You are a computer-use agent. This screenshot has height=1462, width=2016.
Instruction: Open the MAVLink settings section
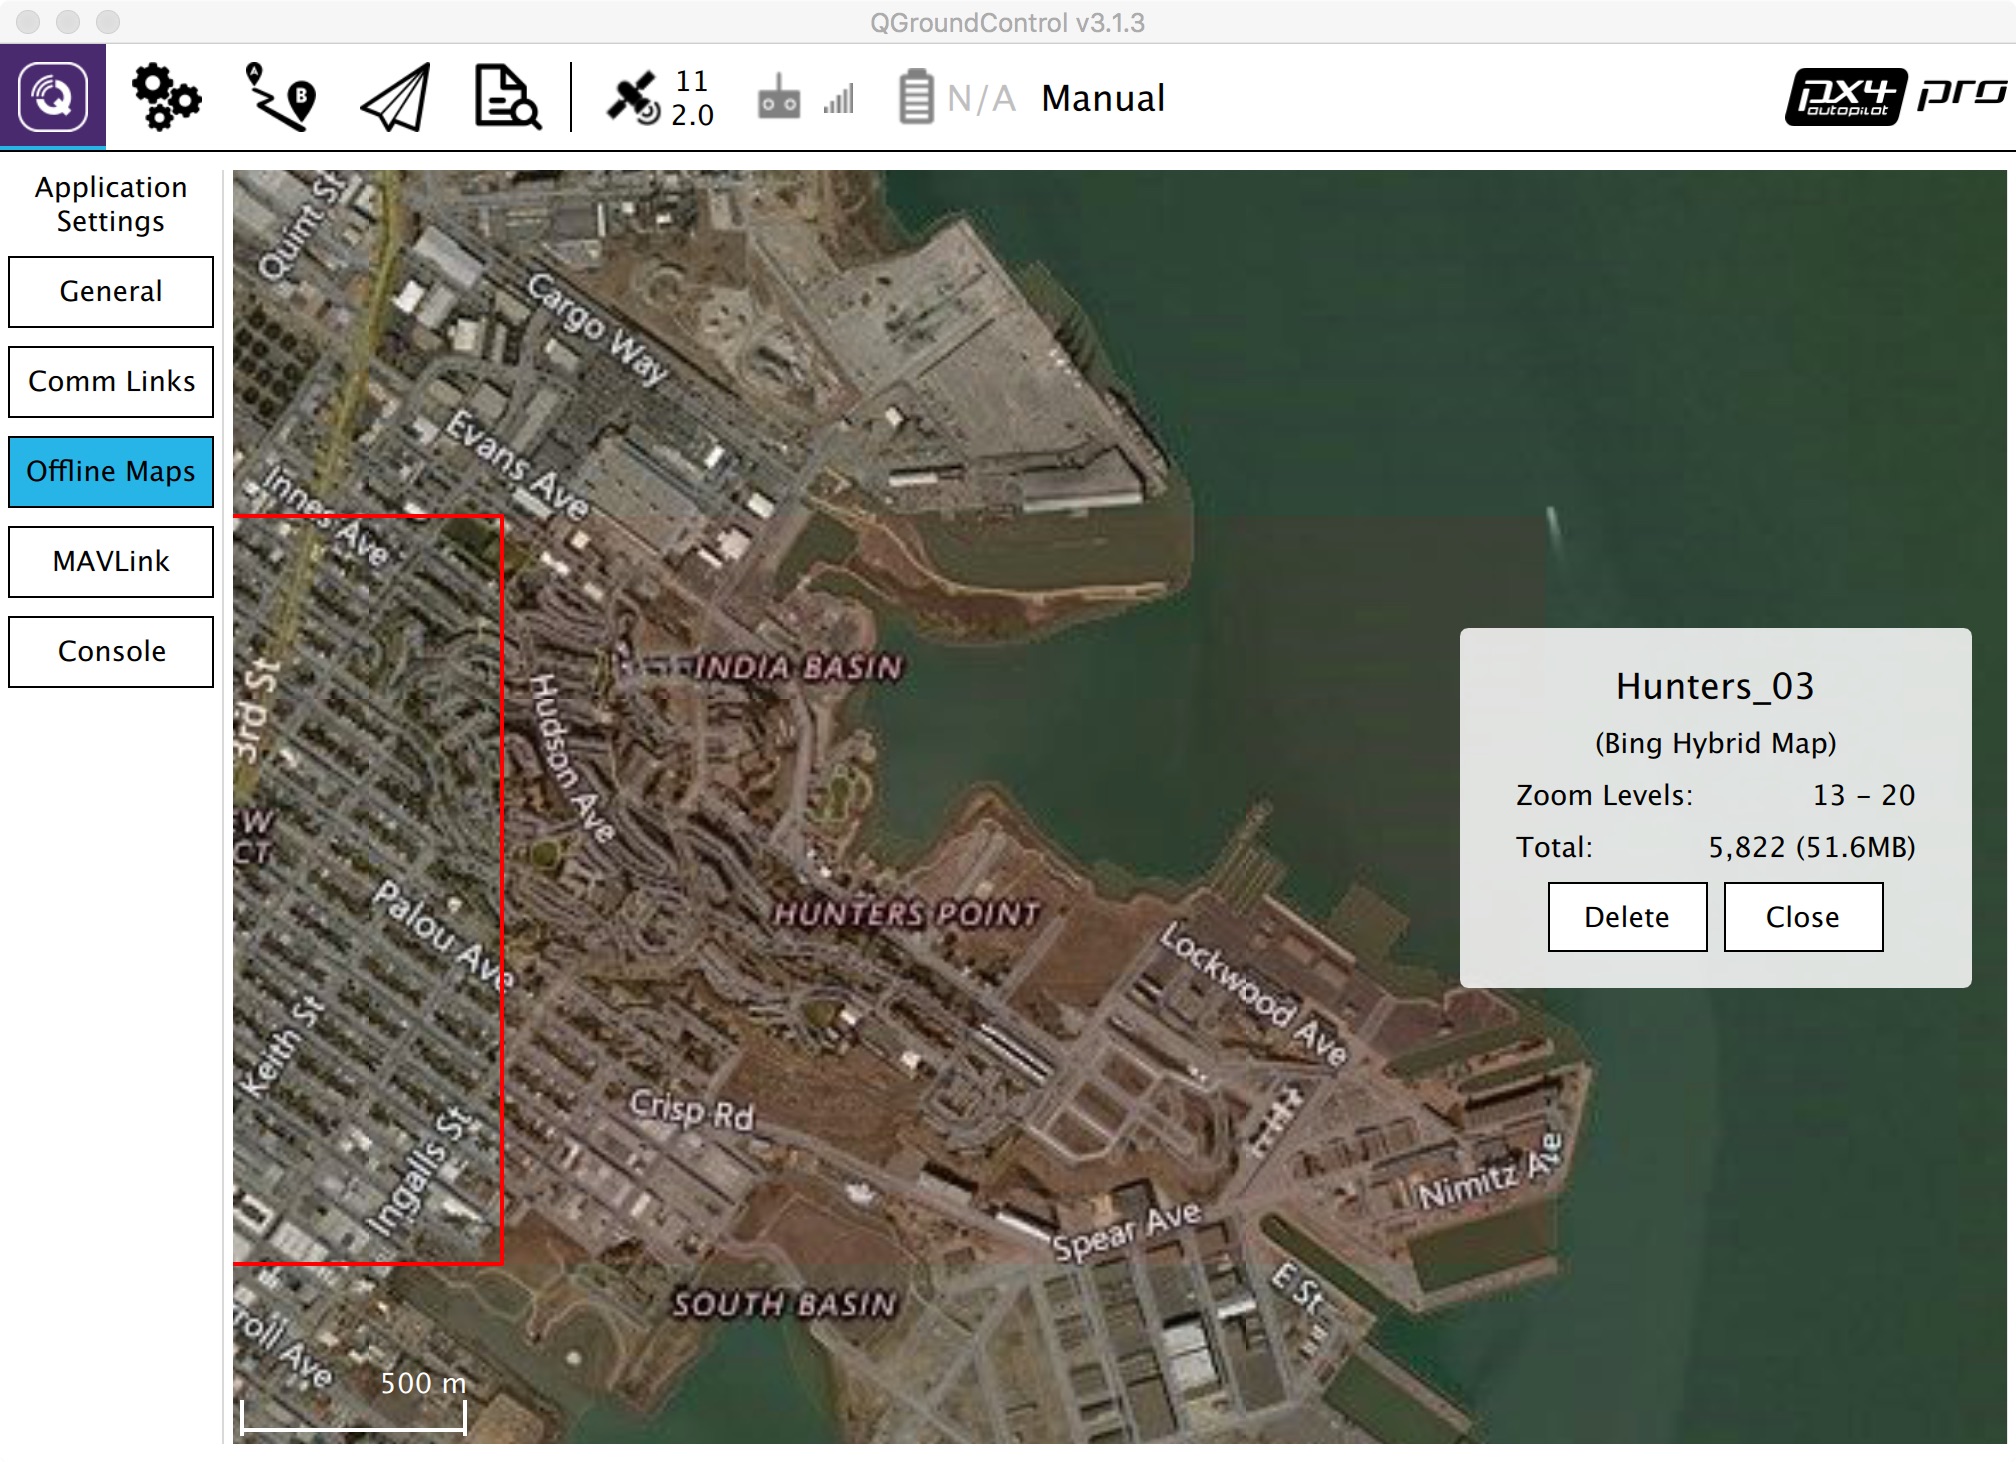[x=110, y=561]
